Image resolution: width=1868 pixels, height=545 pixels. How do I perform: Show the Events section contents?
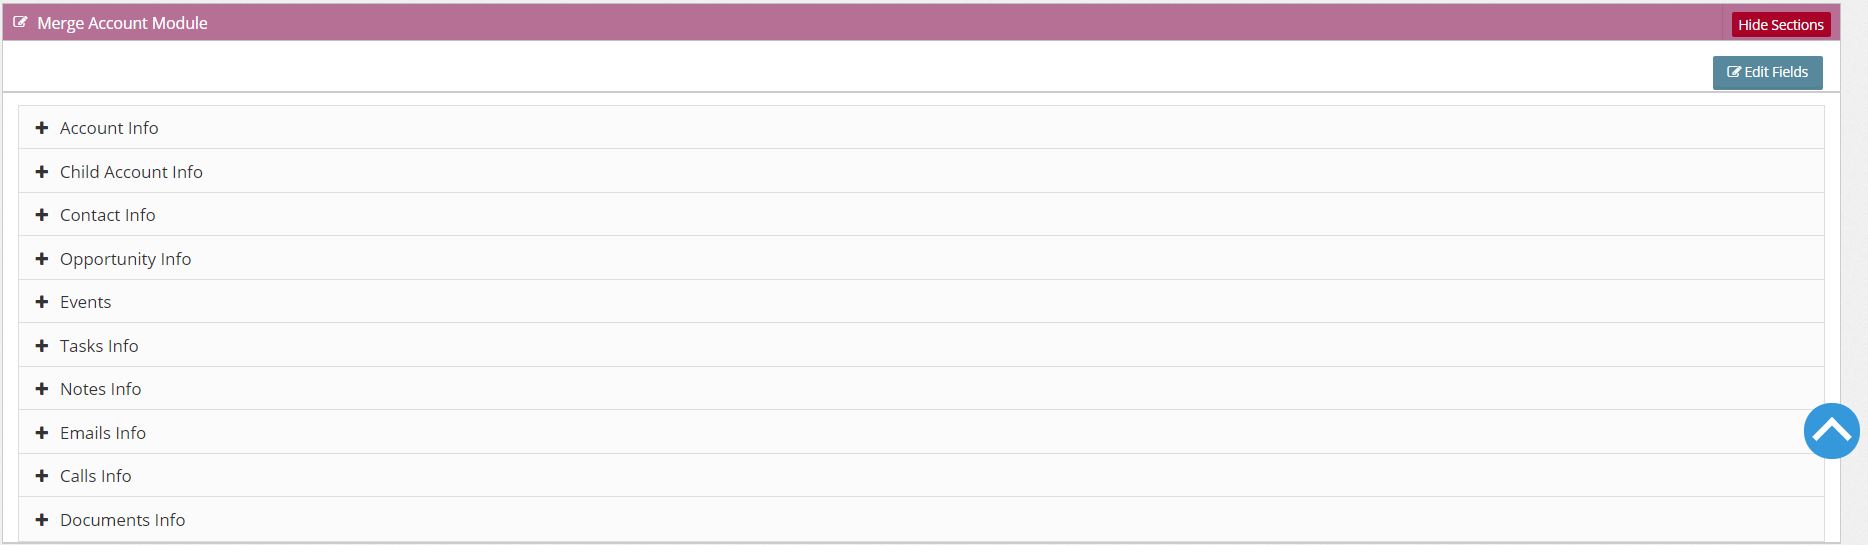(x=921, y=302)
